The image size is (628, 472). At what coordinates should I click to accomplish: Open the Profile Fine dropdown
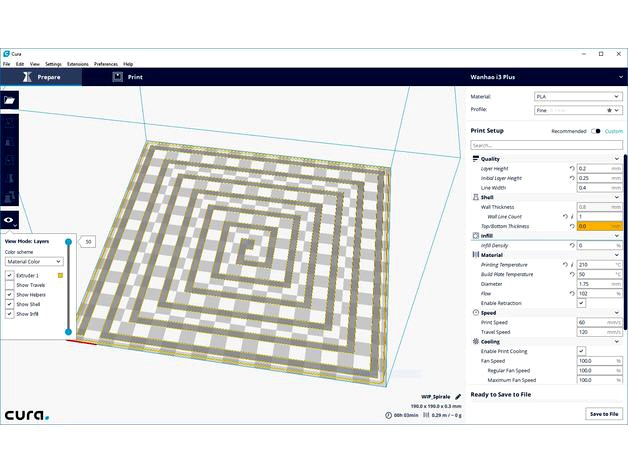pyautogui.click(x=578, y=110)
